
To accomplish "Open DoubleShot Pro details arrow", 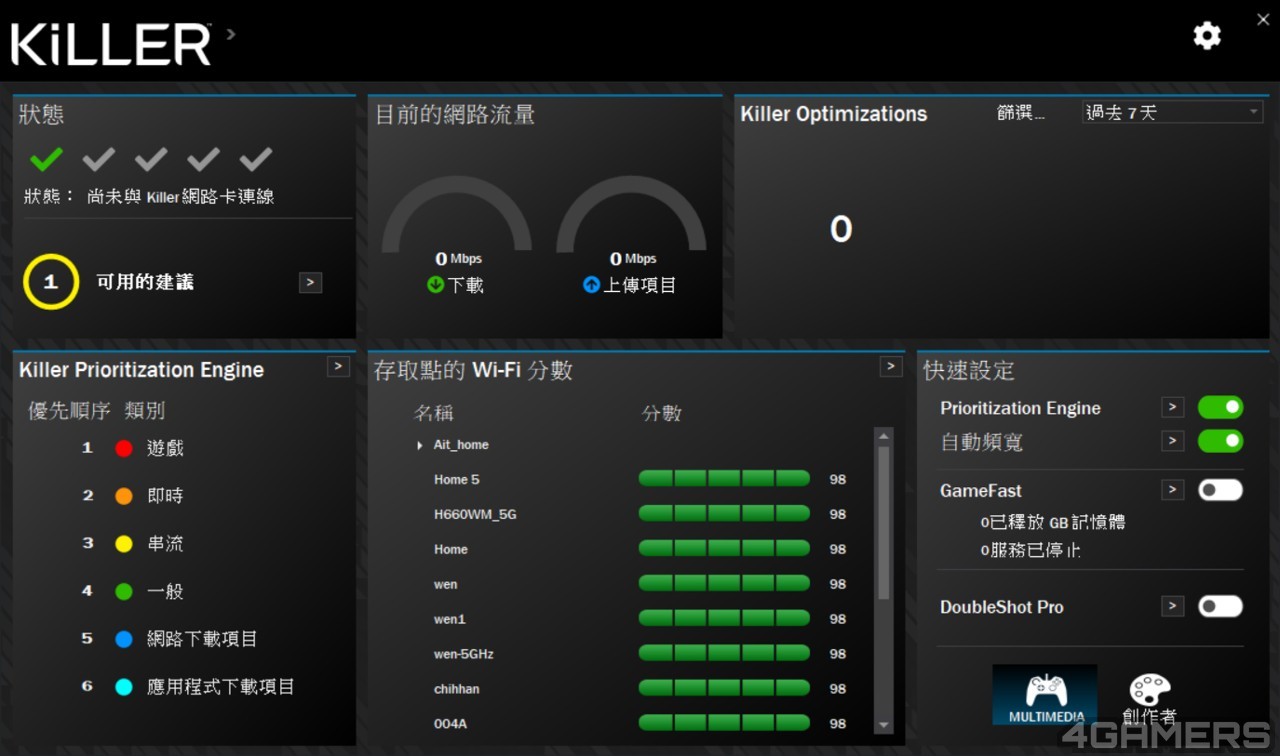I will (1173, 606).
